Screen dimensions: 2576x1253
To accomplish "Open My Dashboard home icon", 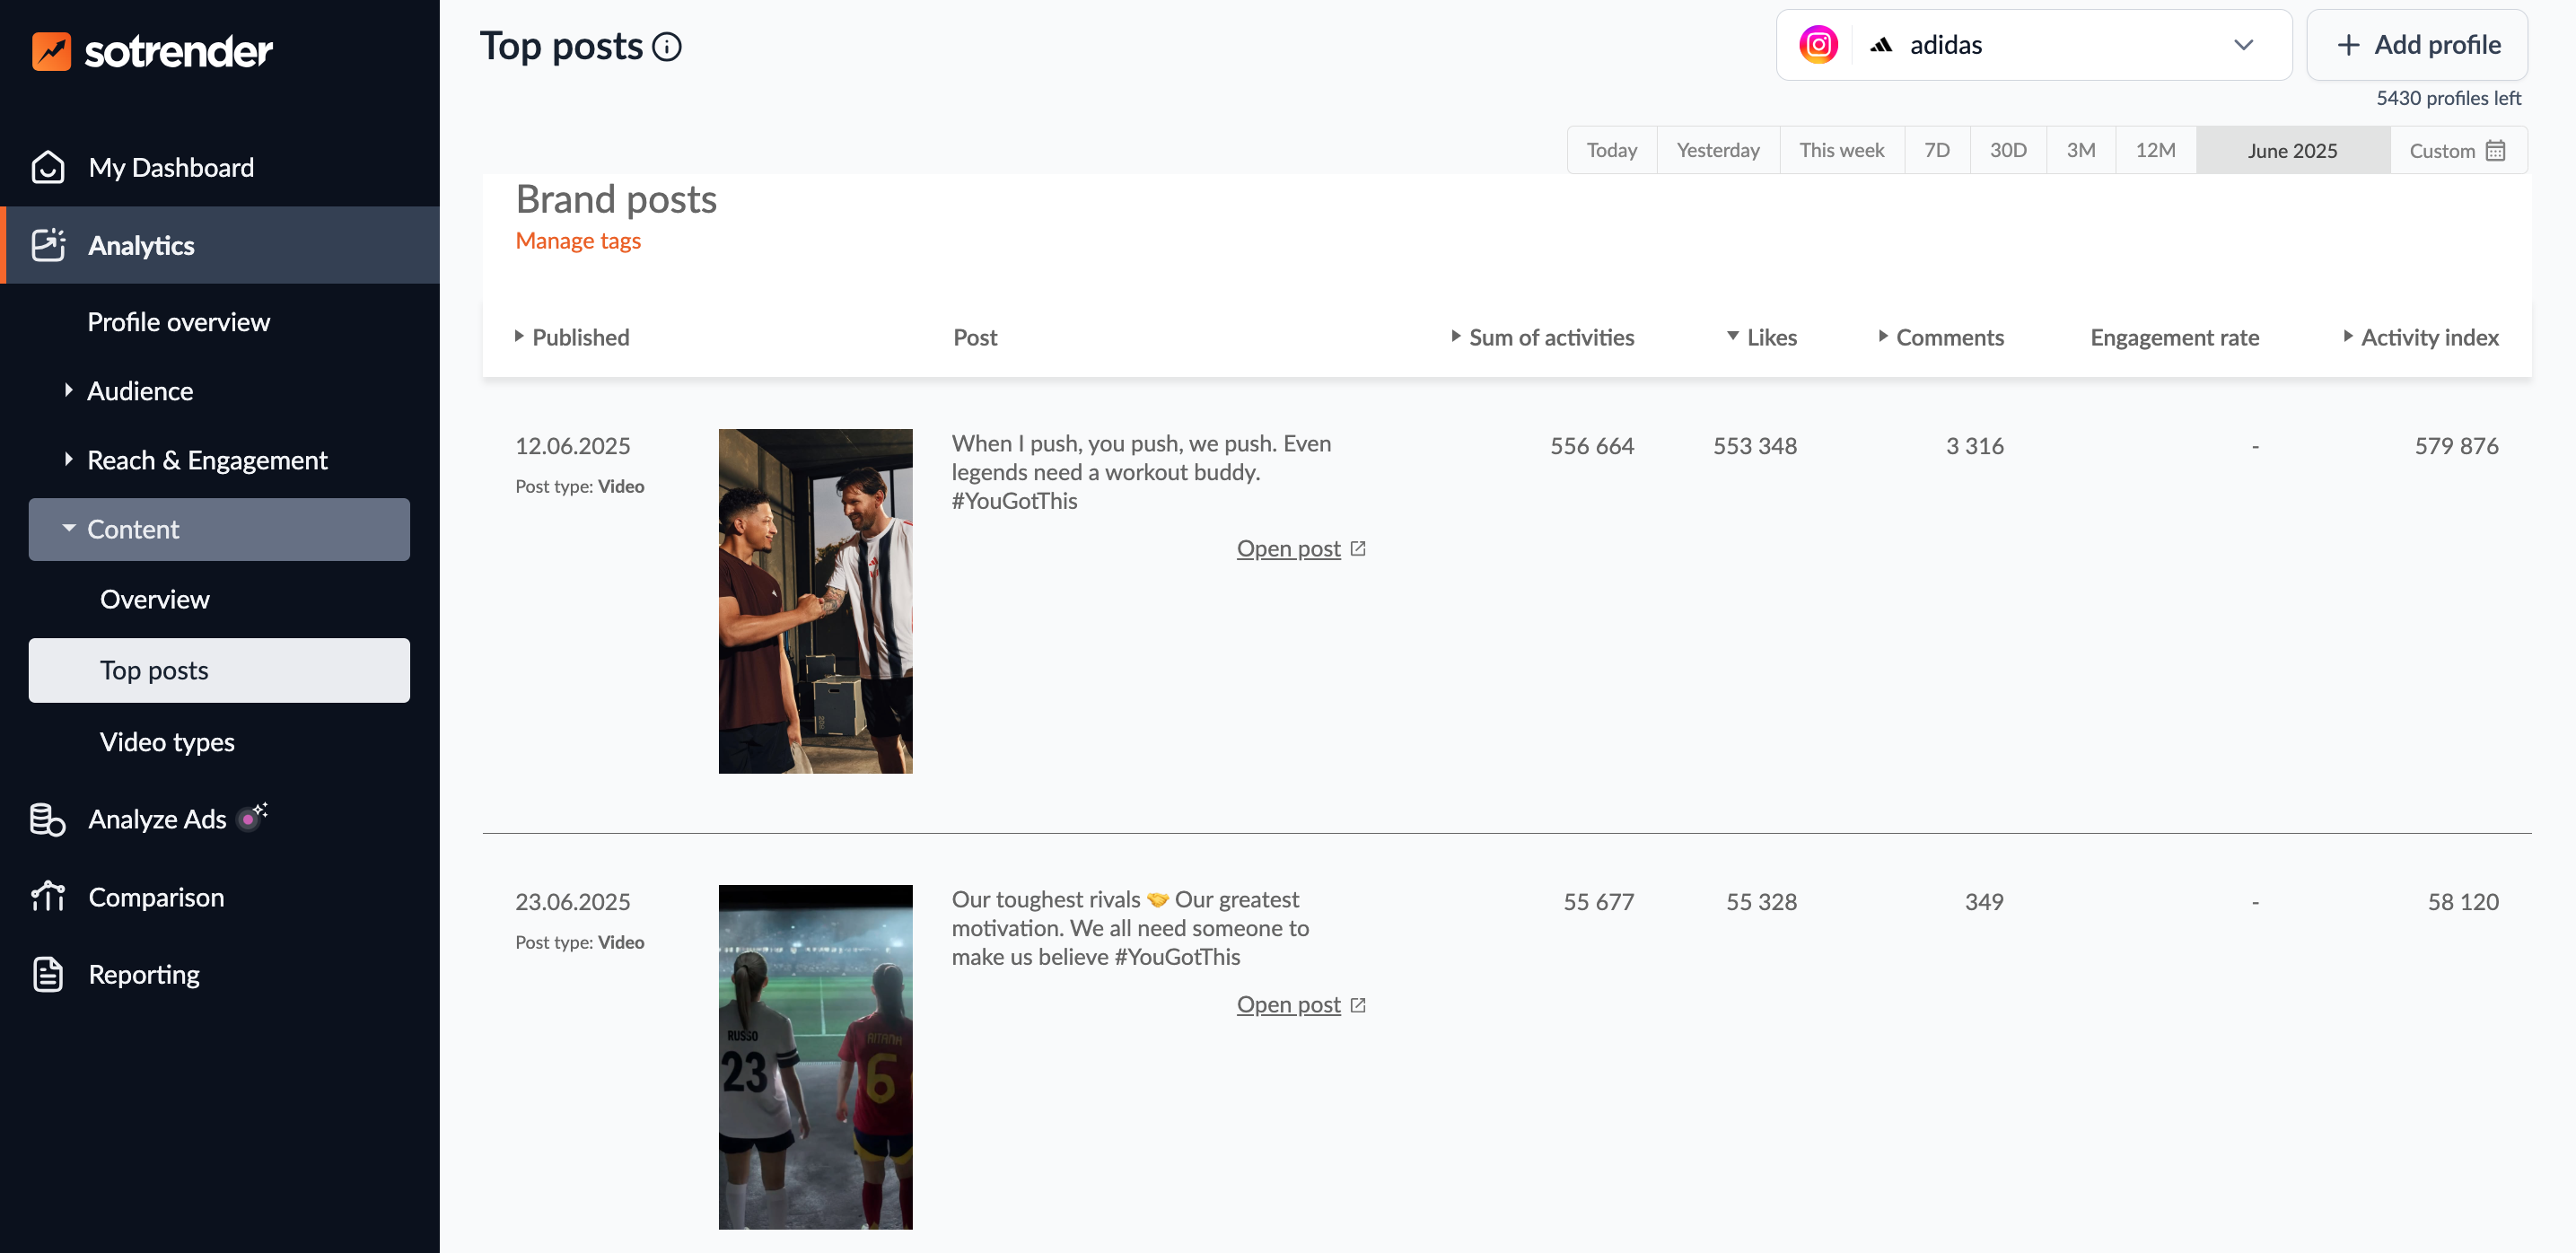I will [x=47, y=167].
